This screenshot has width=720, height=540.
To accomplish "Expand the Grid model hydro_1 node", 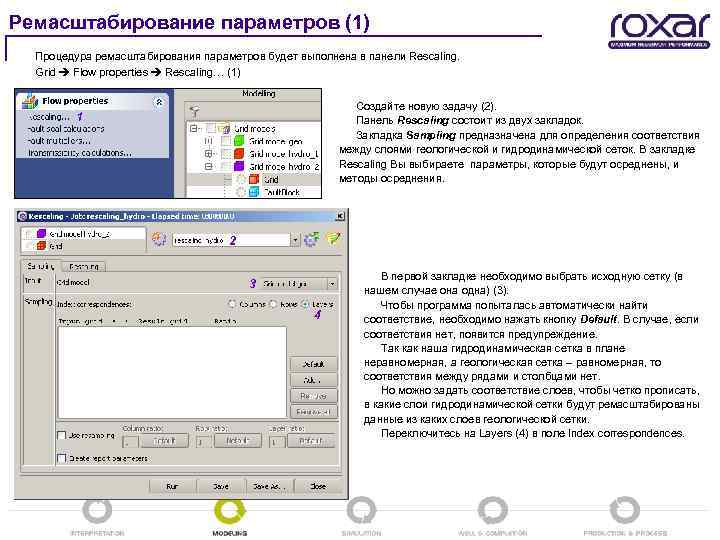I will point(208,153).
